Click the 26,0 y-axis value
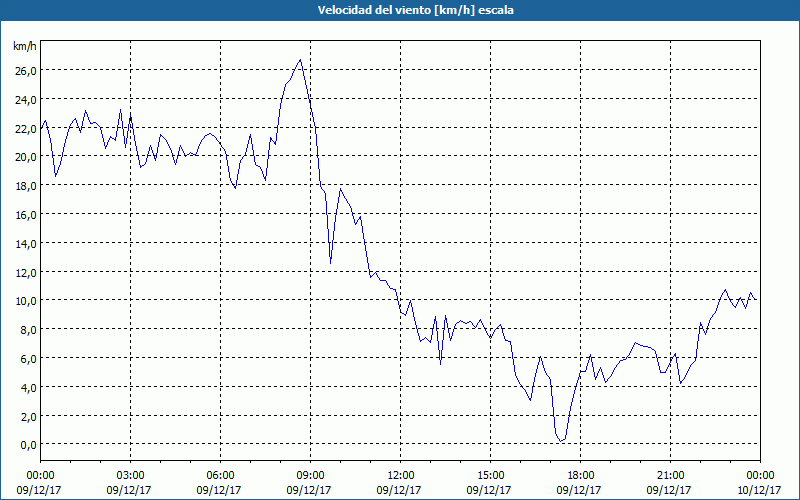This screenshot has height=500, width=800. [x=26, y=71]
